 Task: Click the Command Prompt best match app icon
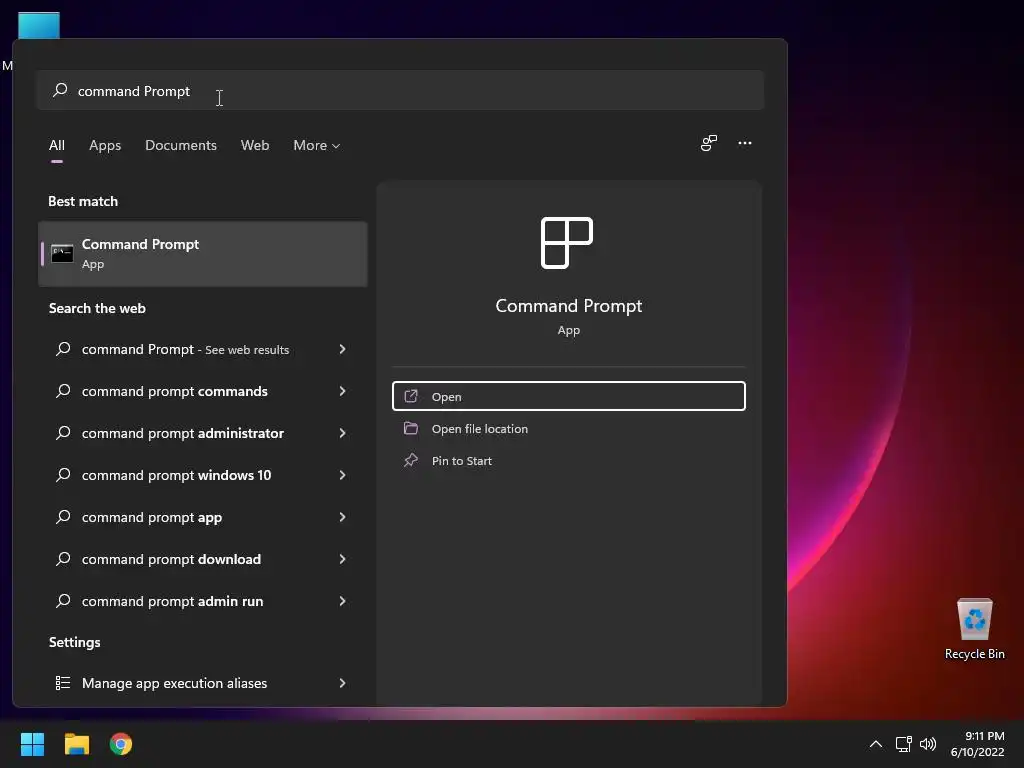click(x=62, y=253)
